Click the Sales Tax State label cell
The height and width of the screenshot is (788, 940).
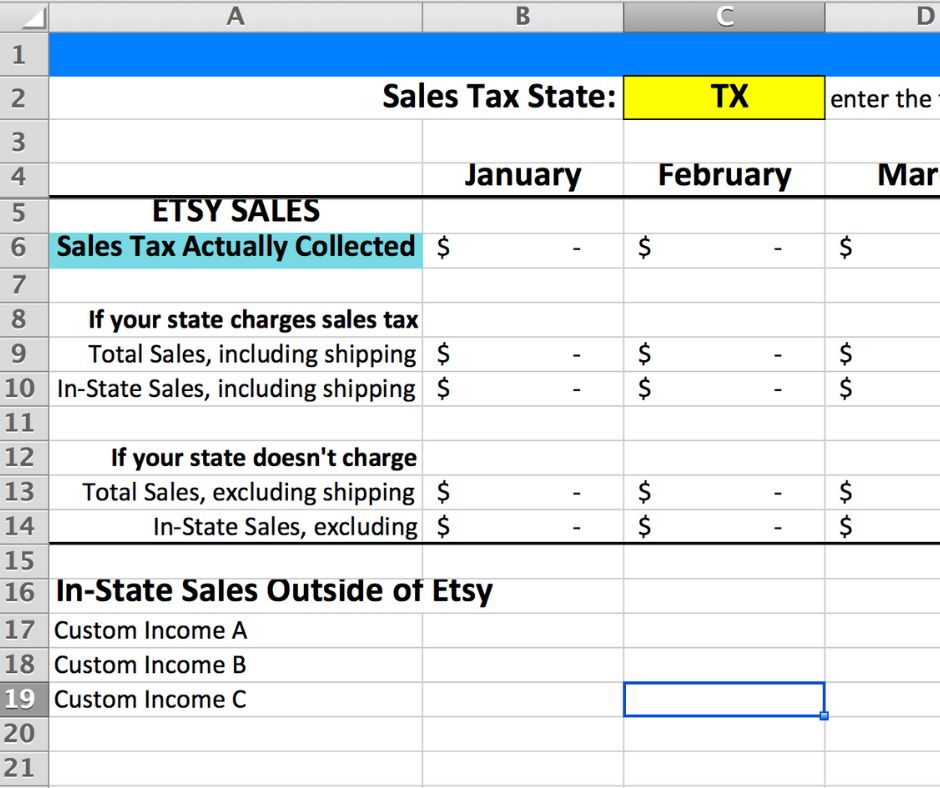click(498, 97)
